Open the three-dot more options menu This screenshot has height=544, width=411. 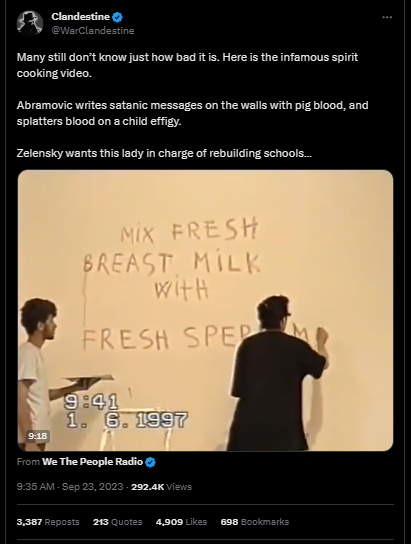click(387, 17)
